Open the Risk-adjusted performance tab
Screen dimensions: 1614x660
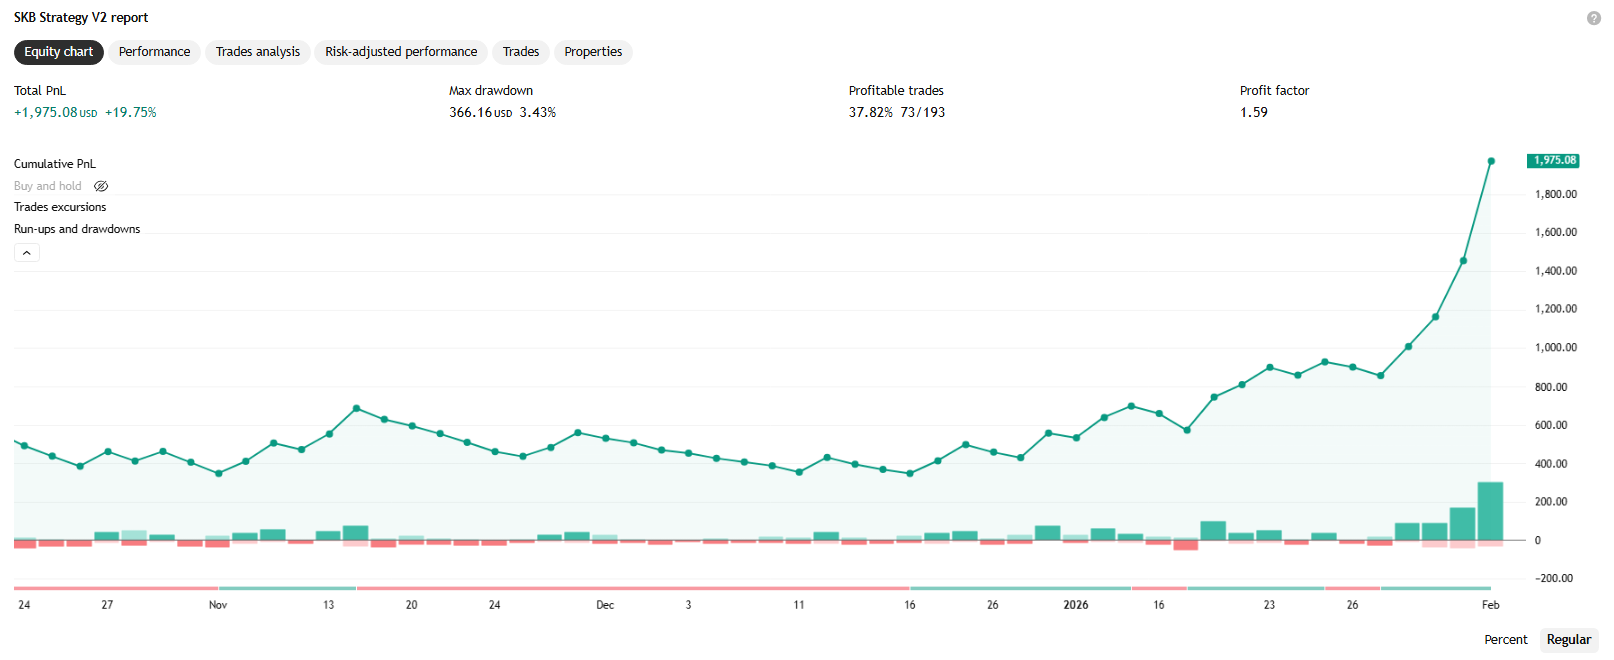point(401,52)
